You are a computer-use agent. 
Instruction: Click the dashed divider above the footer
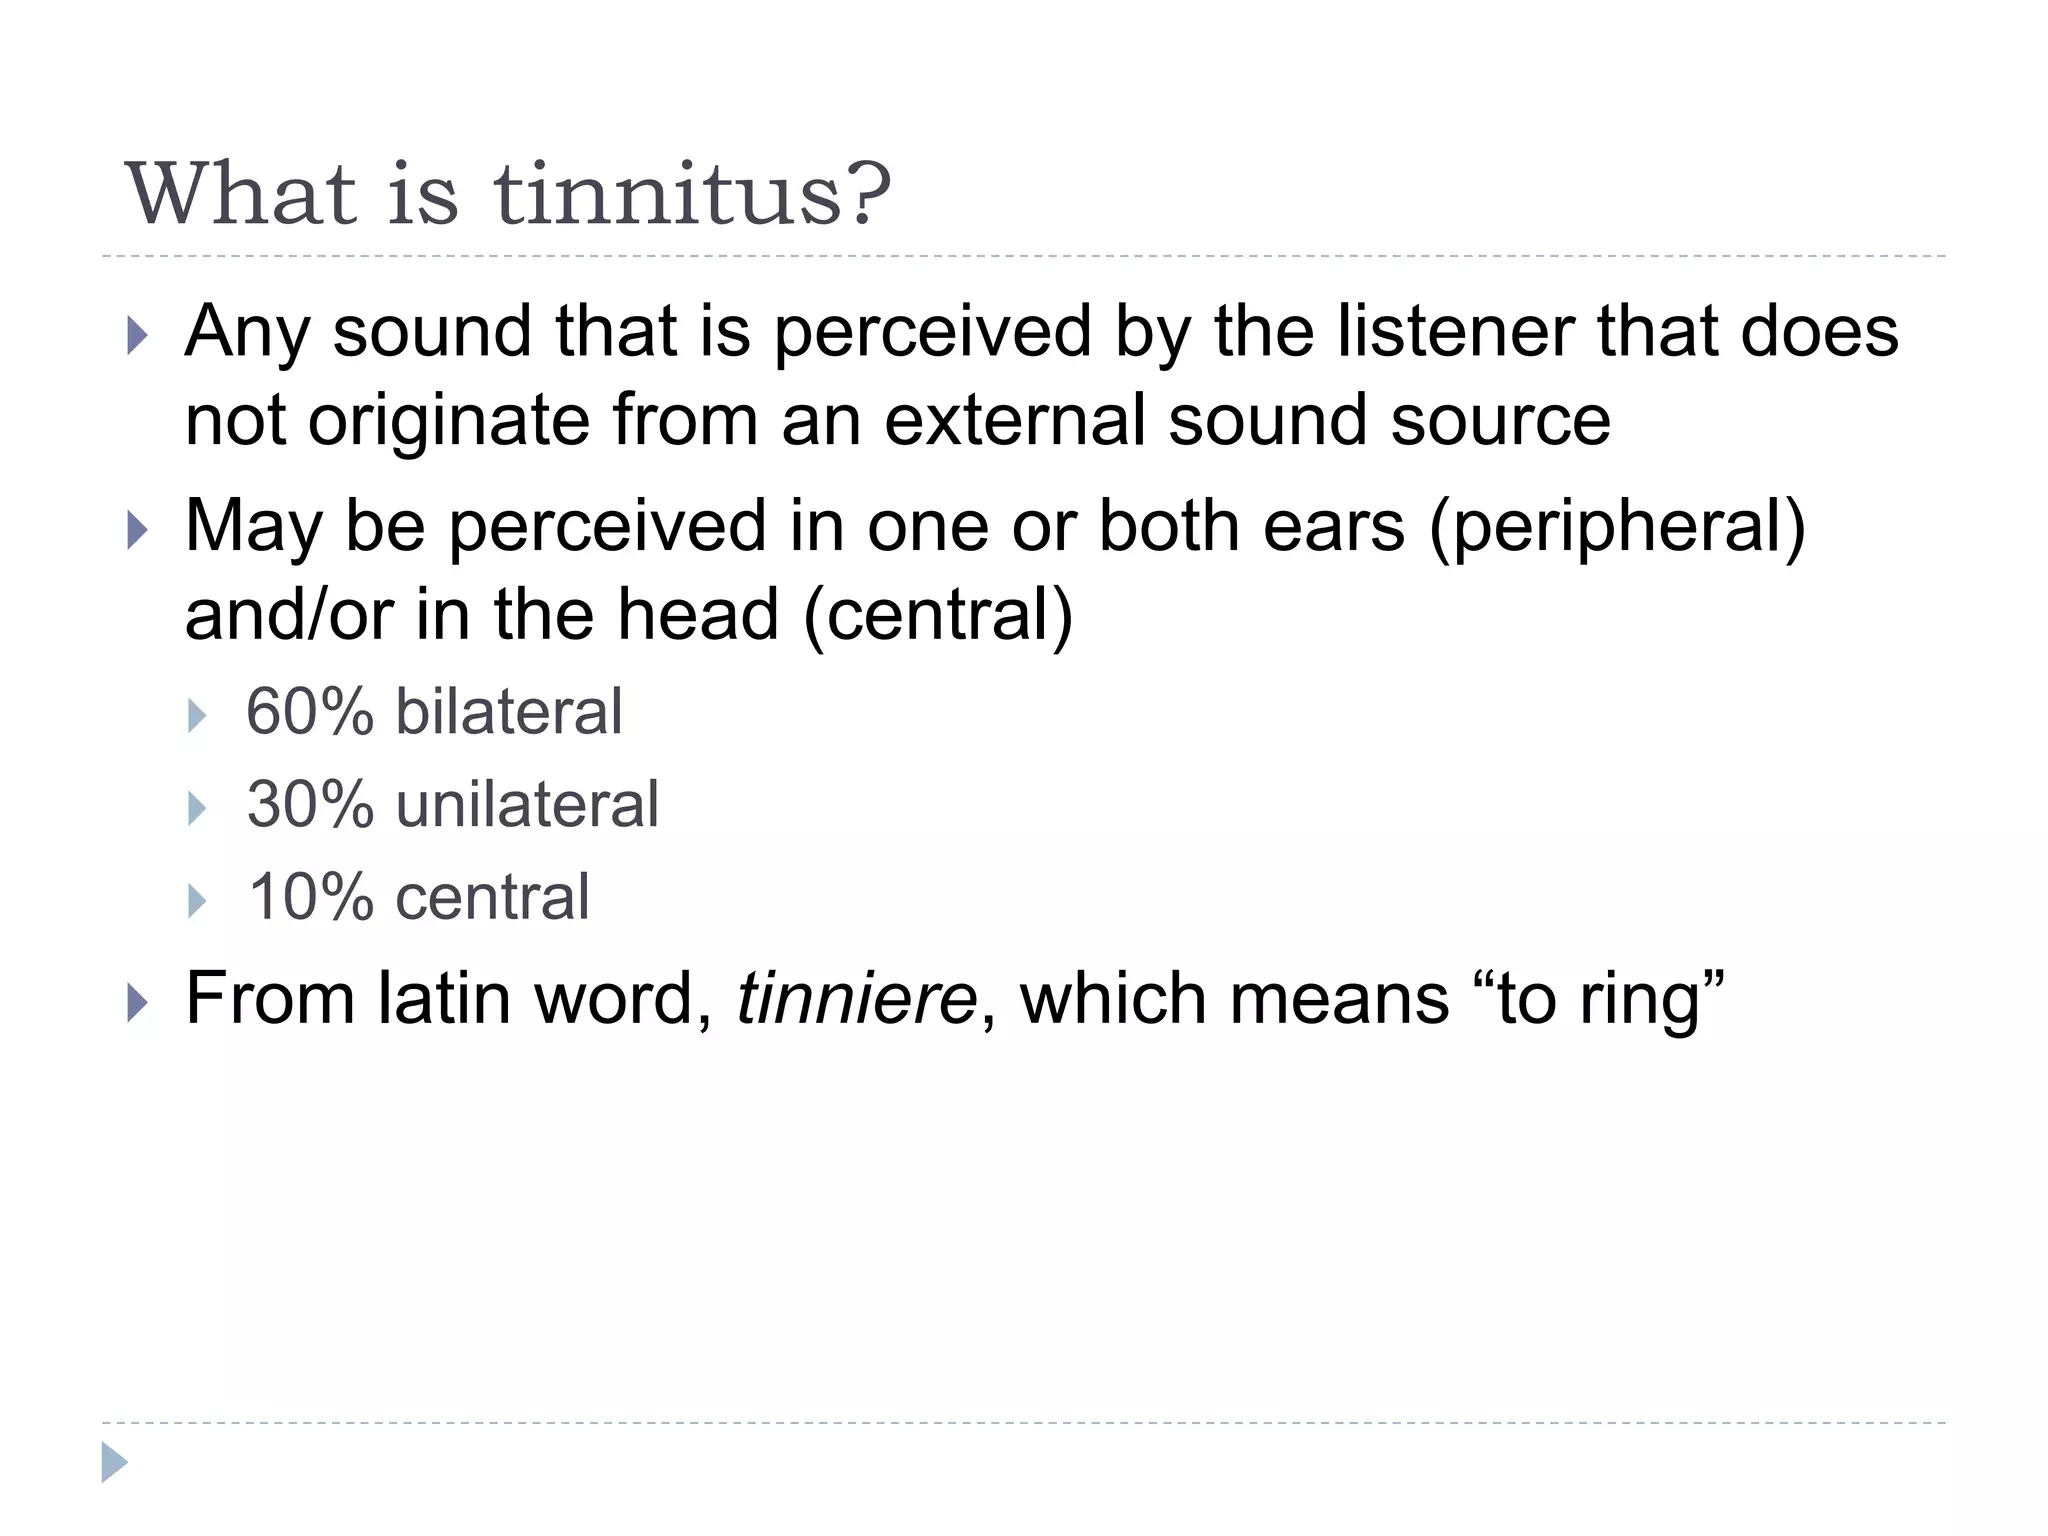pyautogui.click(x=1023, y=1422)
